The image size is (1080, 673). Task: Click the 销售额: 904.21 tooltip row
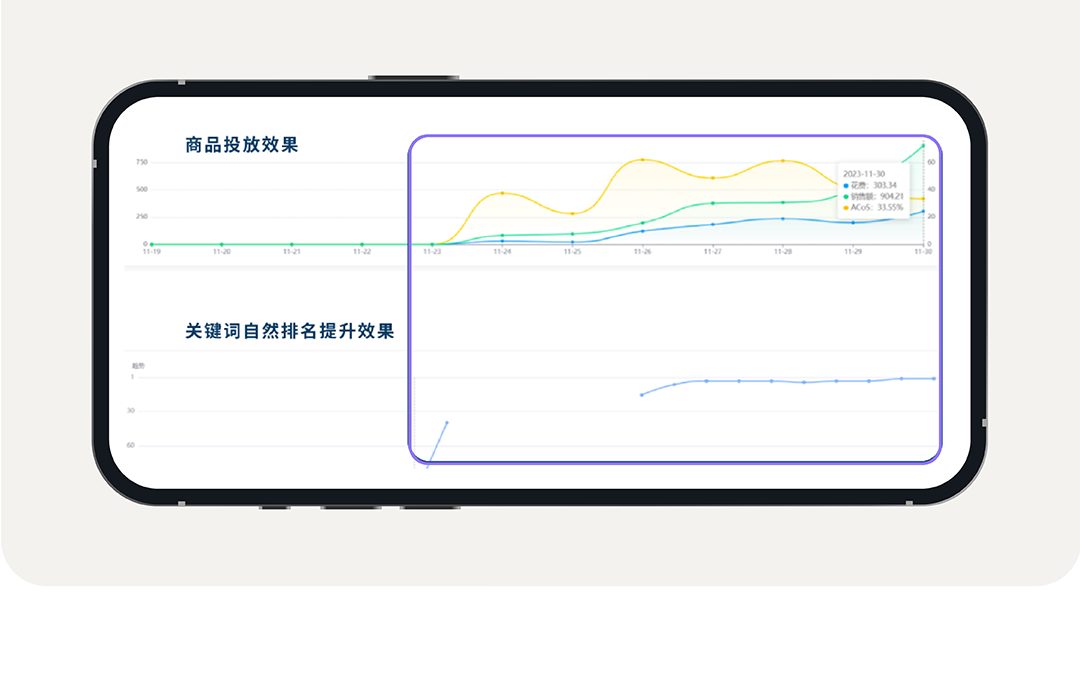click(873, 196)
